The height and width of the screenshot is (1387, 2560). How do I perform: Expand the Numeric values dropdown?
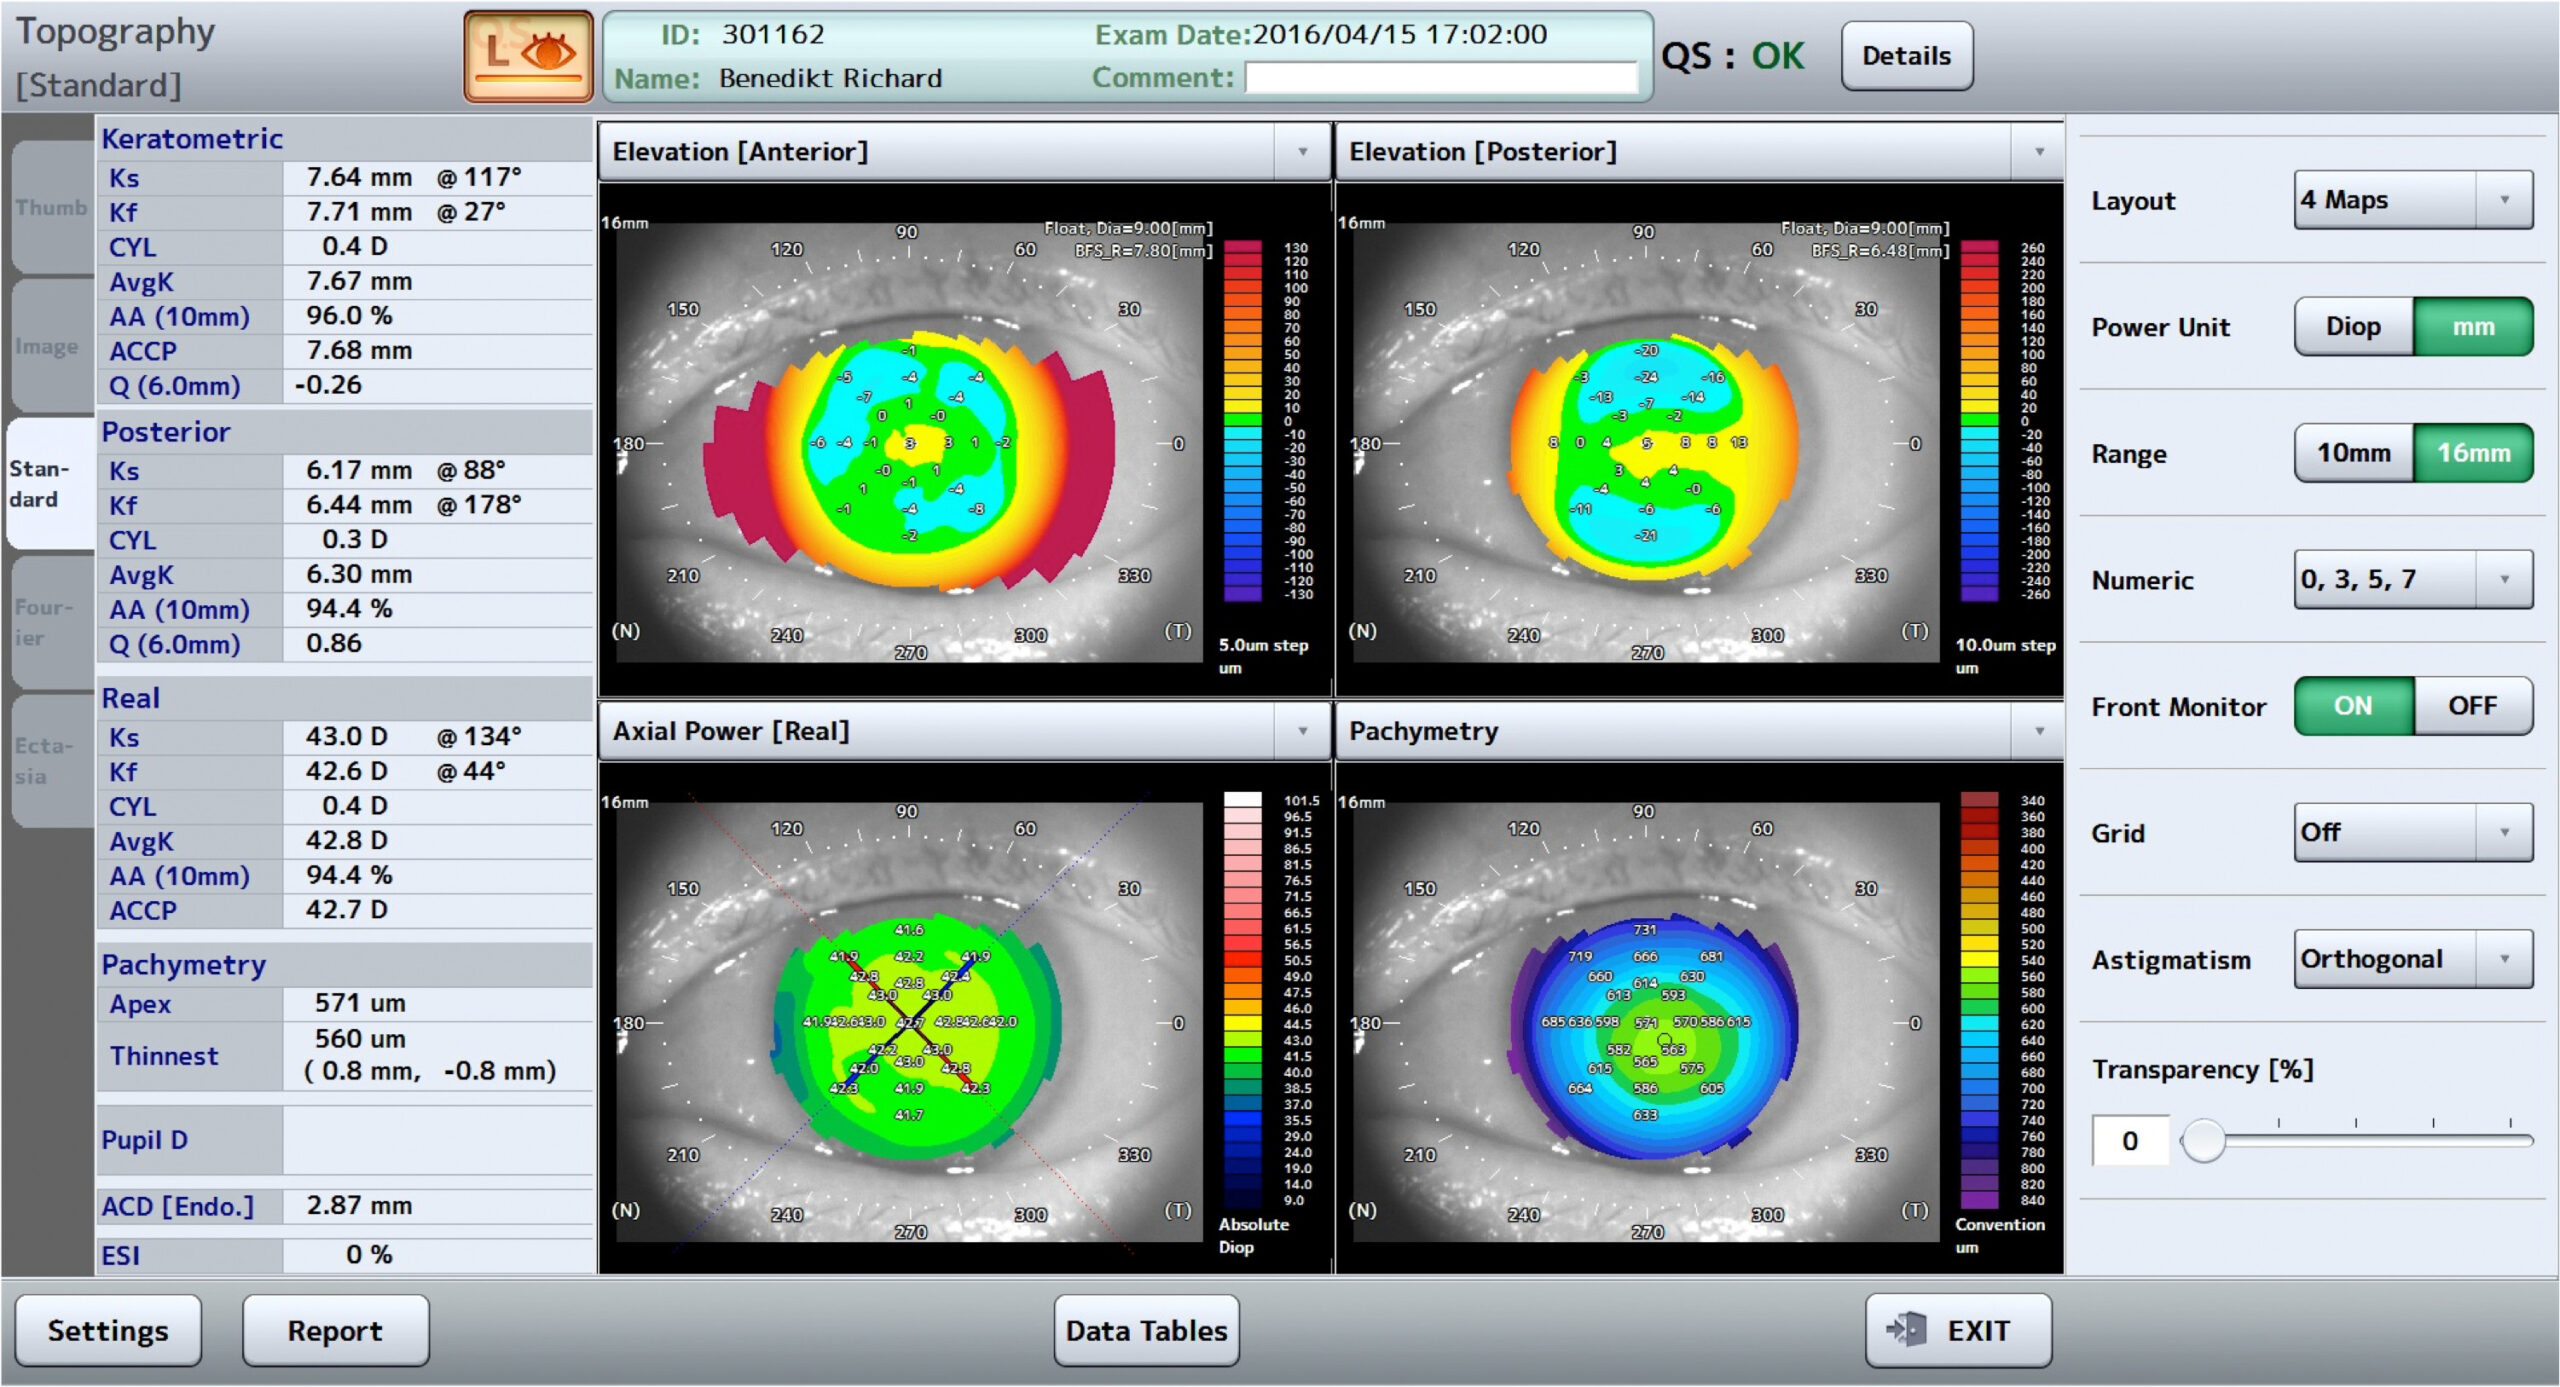coord(2412,580)
